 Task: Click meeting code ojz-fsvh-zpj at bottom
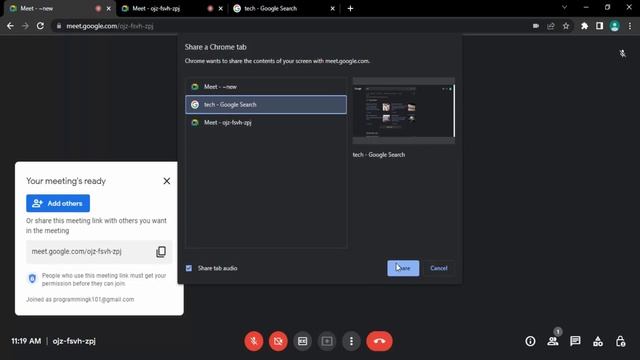[x=74, y=341]
